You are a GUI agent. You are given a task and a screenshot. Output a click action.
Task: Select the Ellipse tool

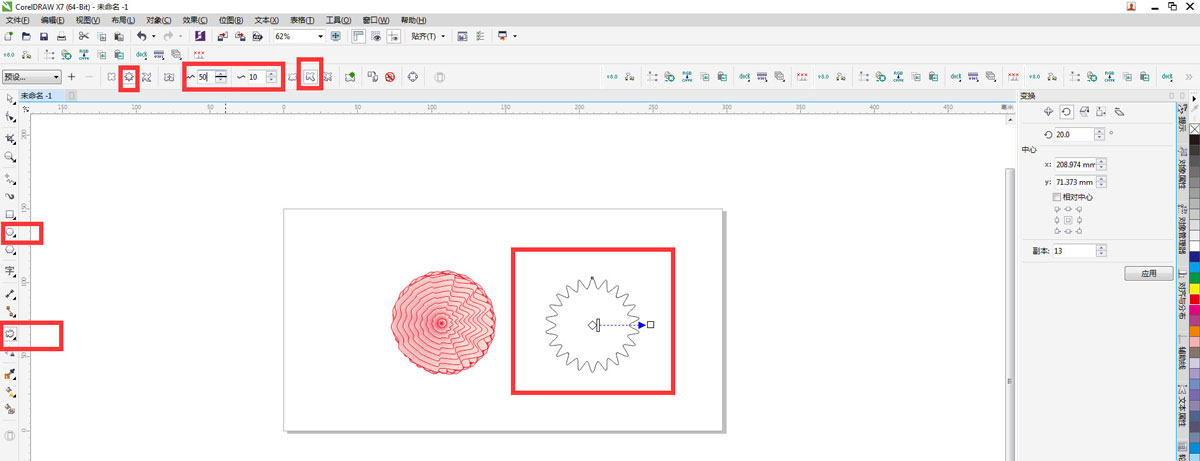pyautogui.click(x=11, y=232)
